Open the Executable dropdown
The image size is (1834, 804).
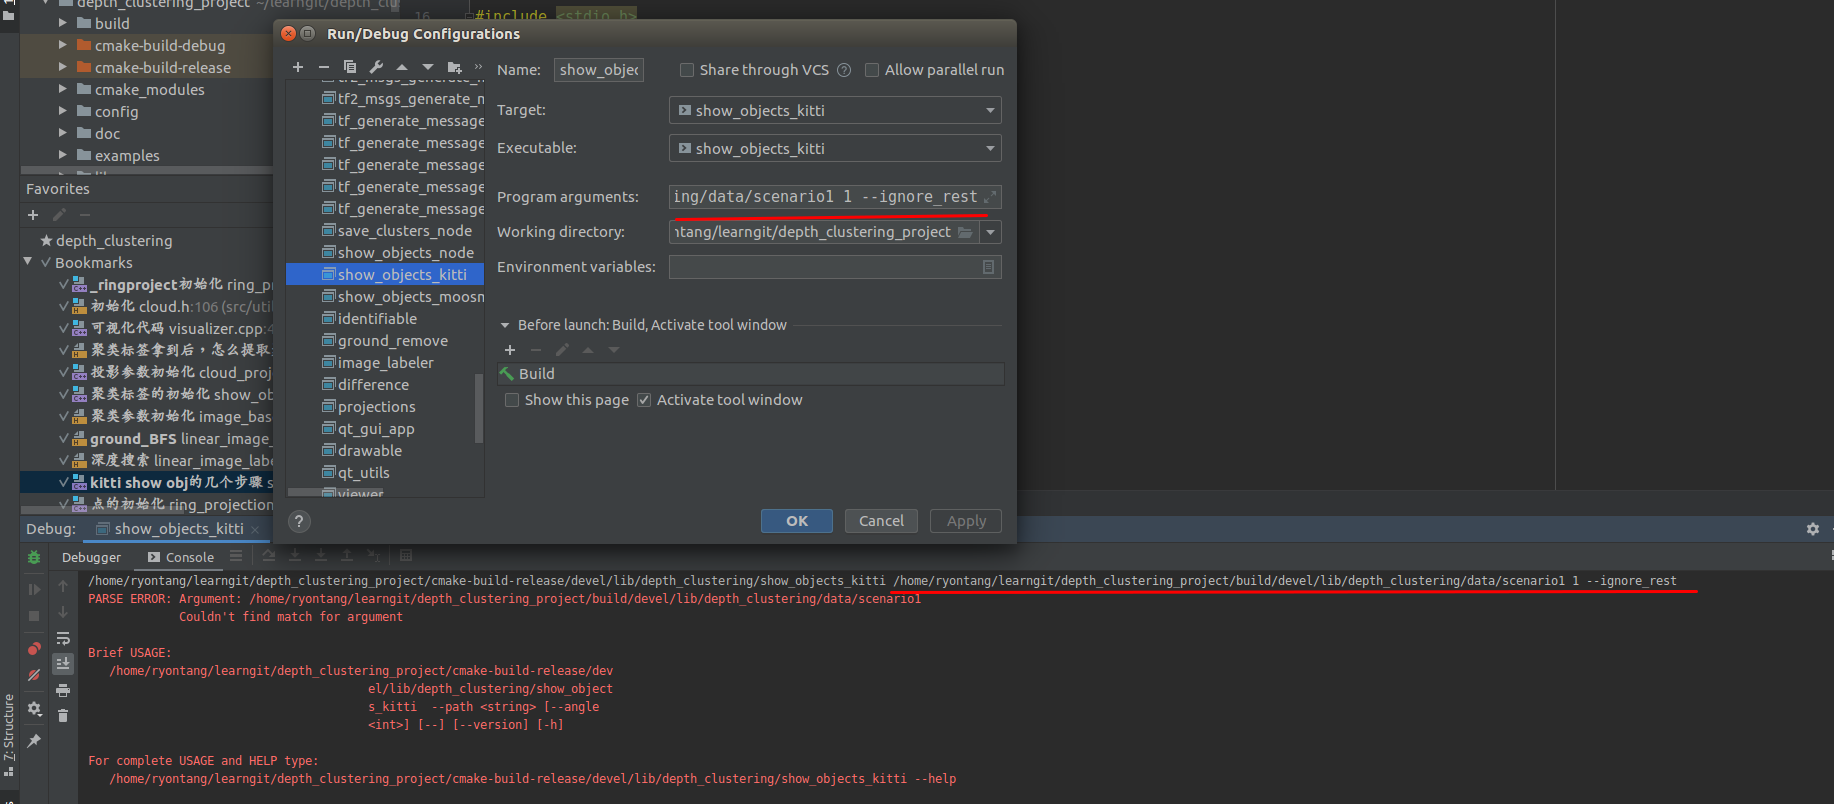[990, 149]
